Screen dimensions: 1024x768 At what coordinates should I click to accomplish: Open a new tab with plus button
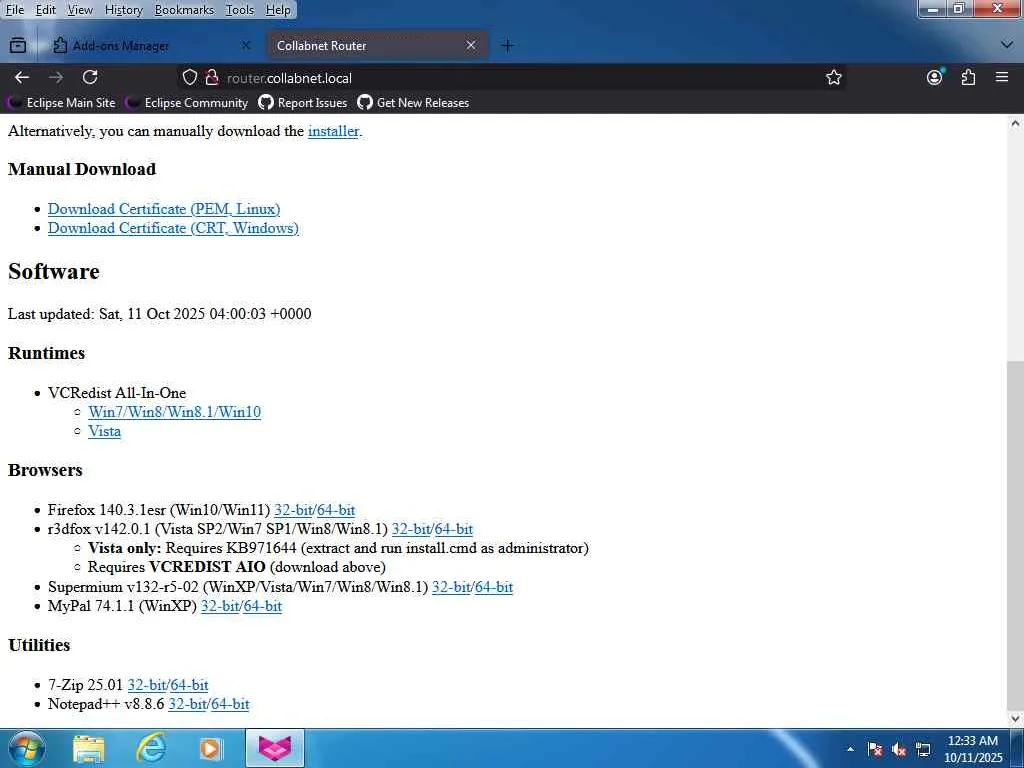point(507,46)
